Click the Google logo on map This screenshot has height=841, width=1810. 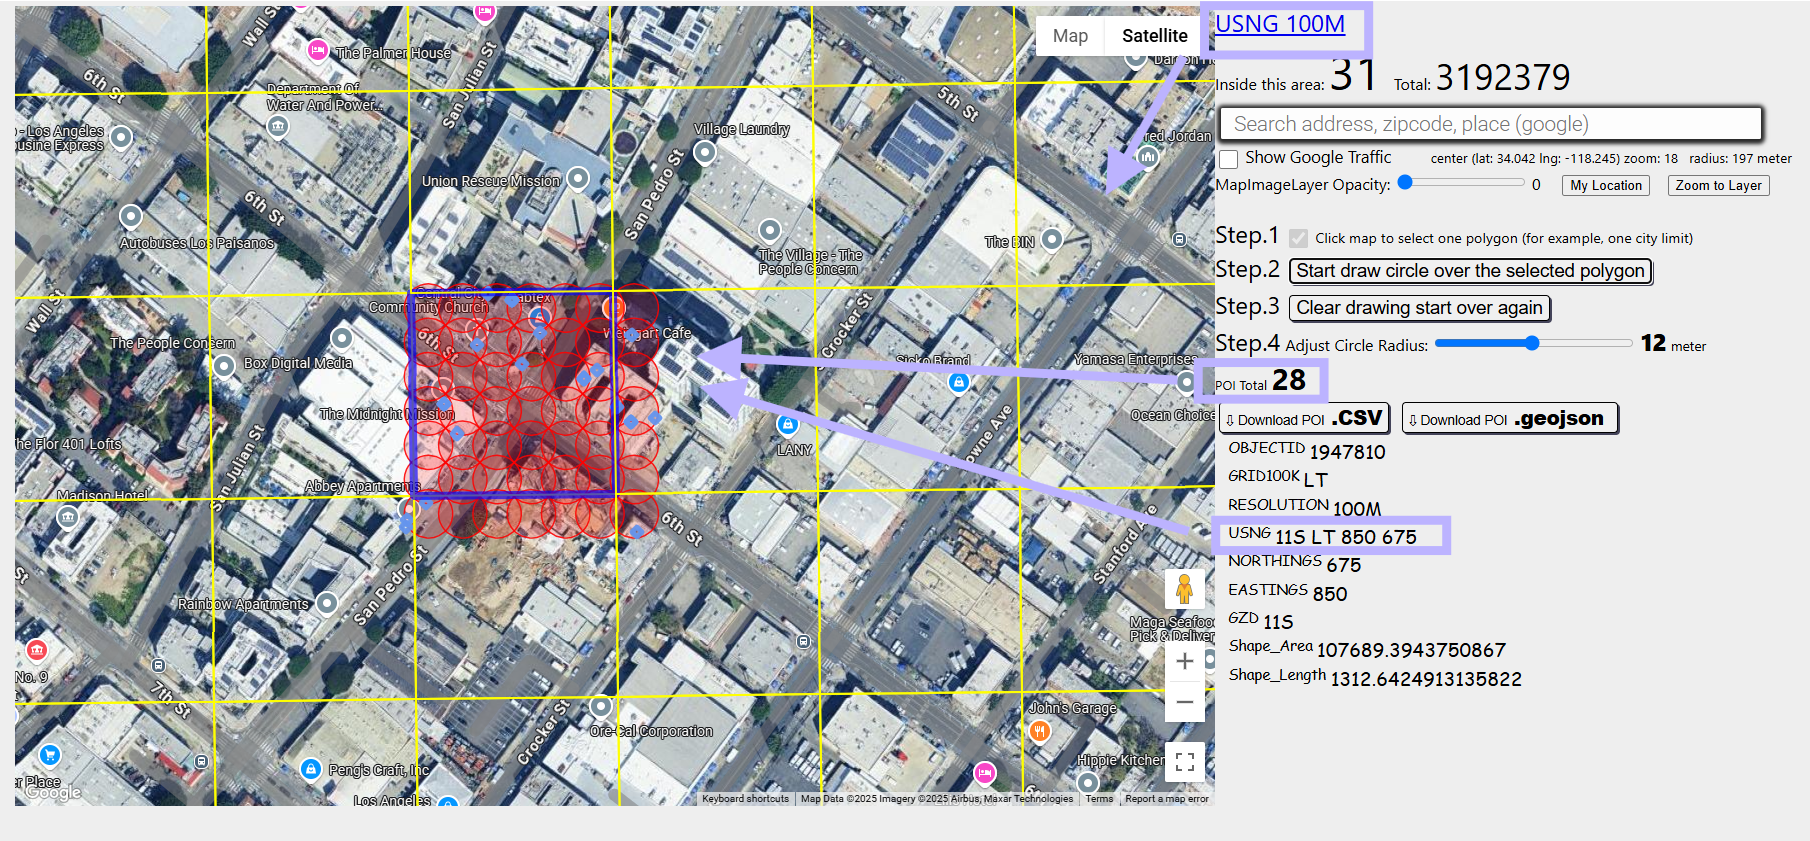point(53,792)
